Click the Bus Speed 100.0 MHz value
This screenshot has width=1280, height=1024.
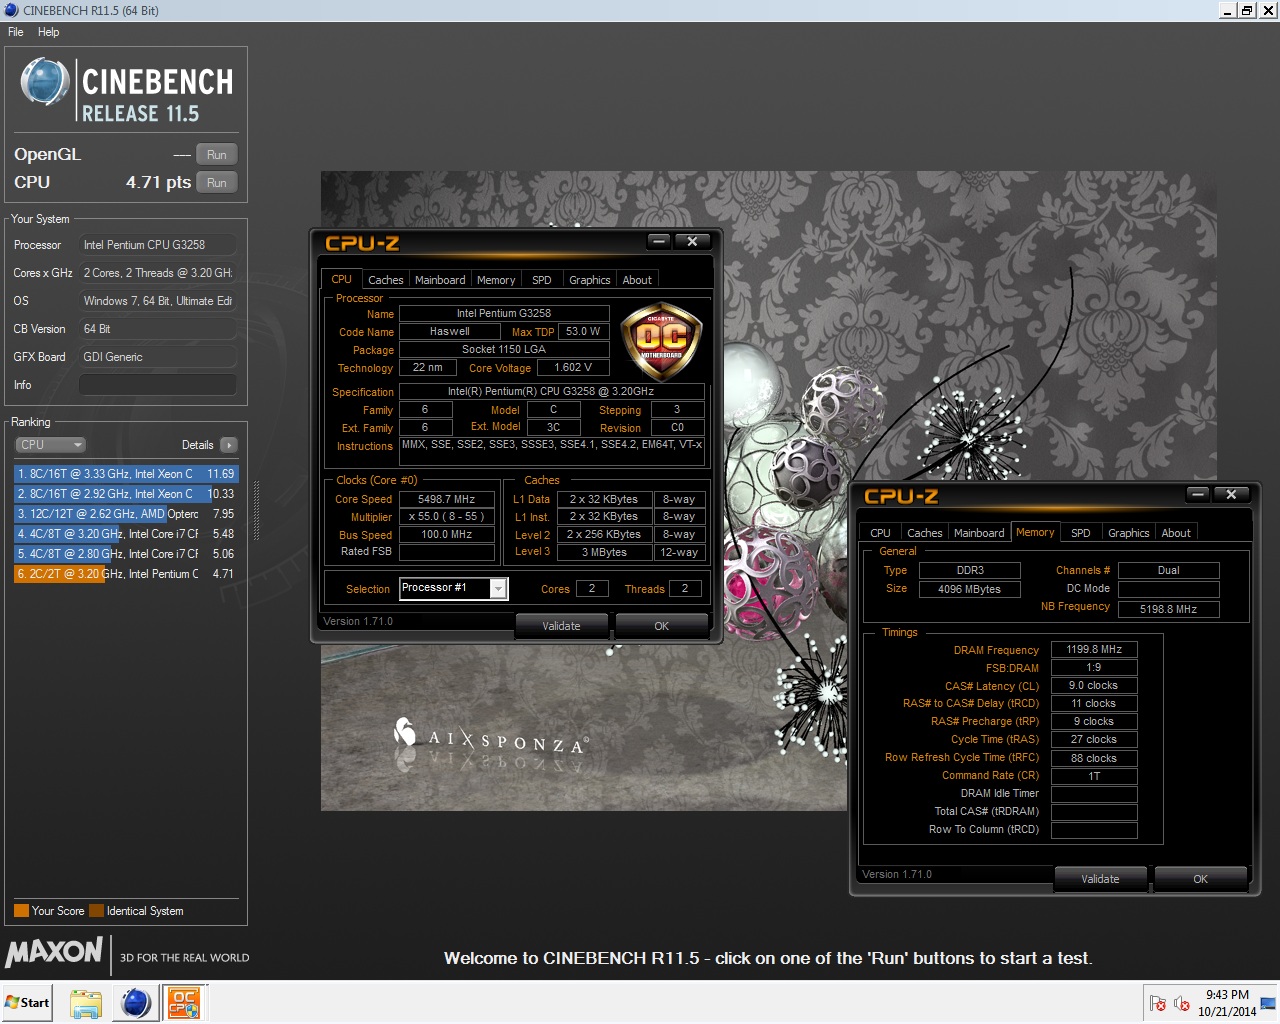tap(447, 535)
